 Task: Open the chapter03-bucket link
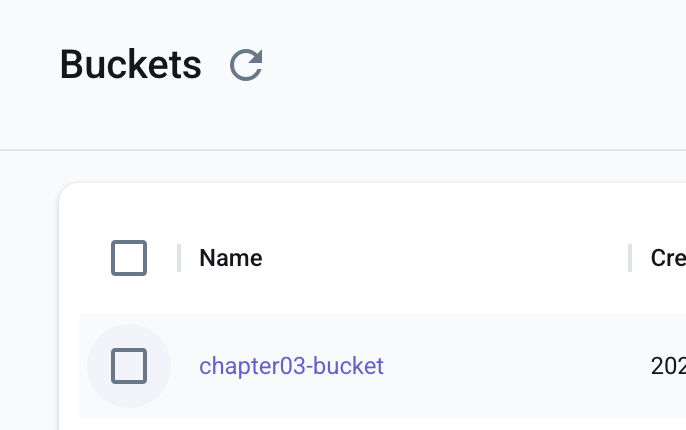coord(291,366)
